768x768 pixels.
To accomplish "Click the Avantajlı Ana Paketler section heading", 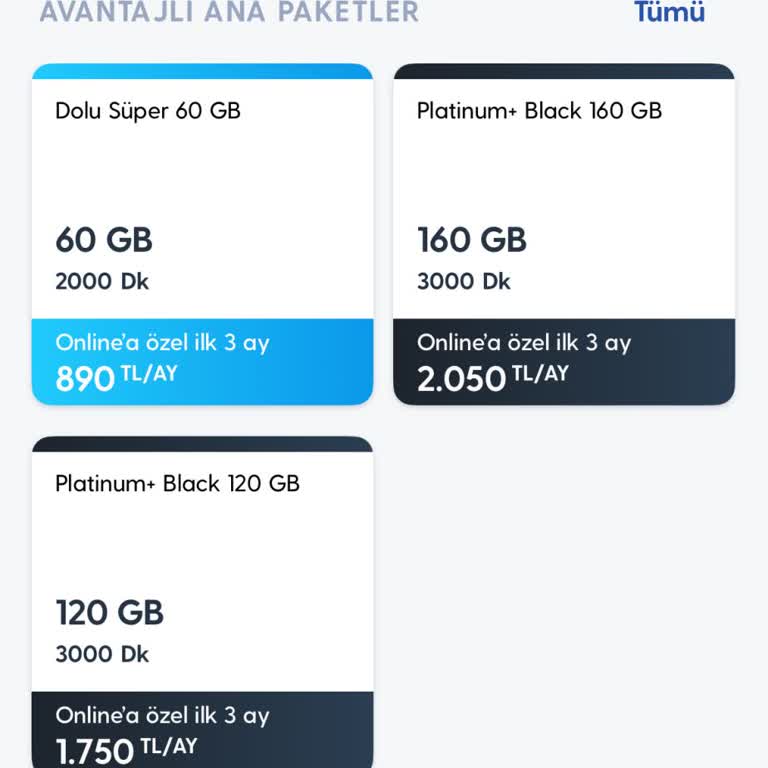I will [229, 12].
